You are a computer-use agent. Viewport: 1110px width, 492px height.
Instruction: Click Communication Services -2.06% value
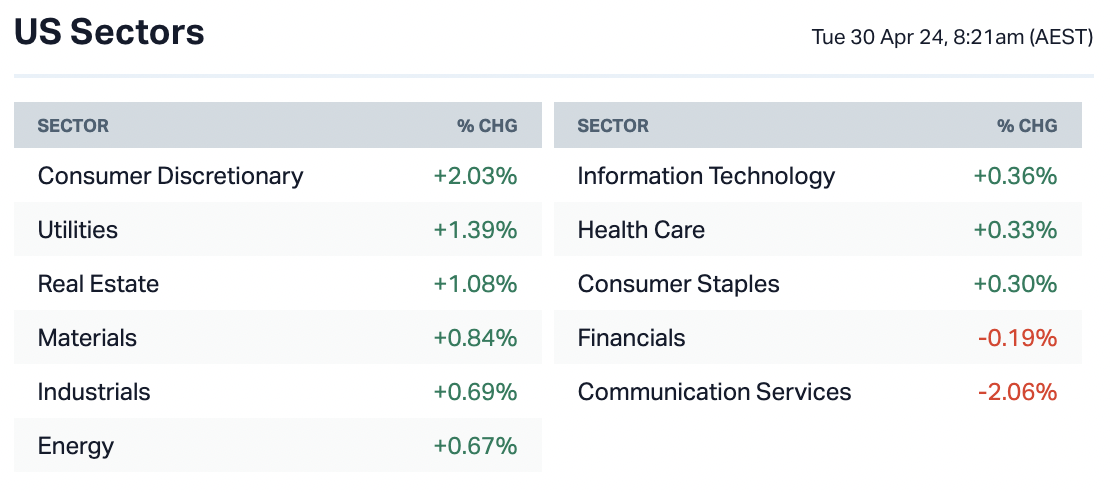click(1017, 392)
